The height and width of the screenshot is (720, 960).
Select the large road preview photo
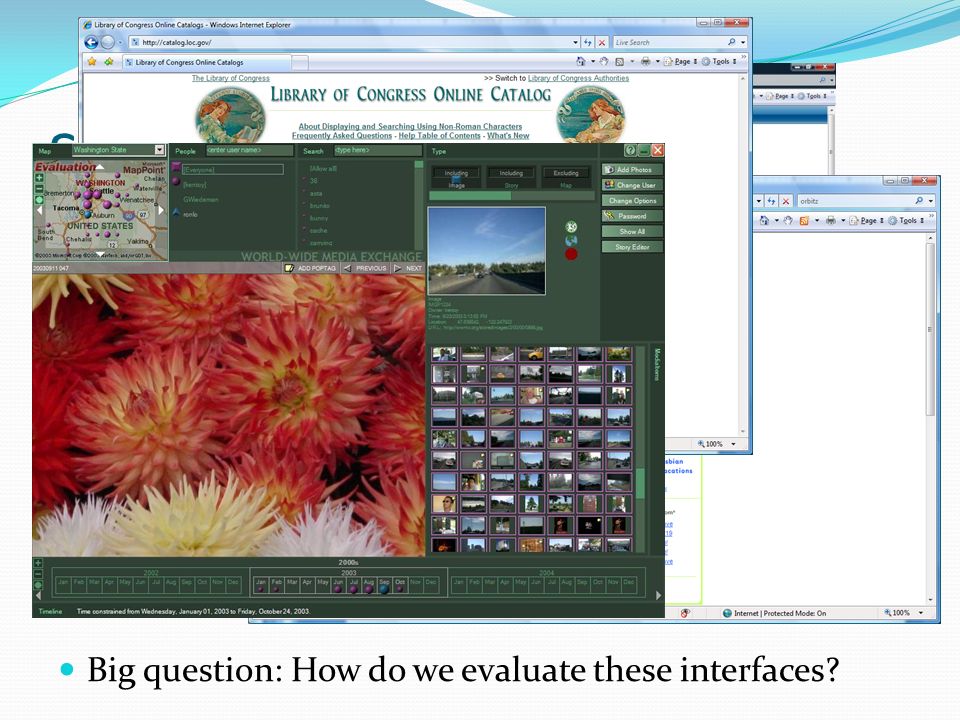[487, 250]
